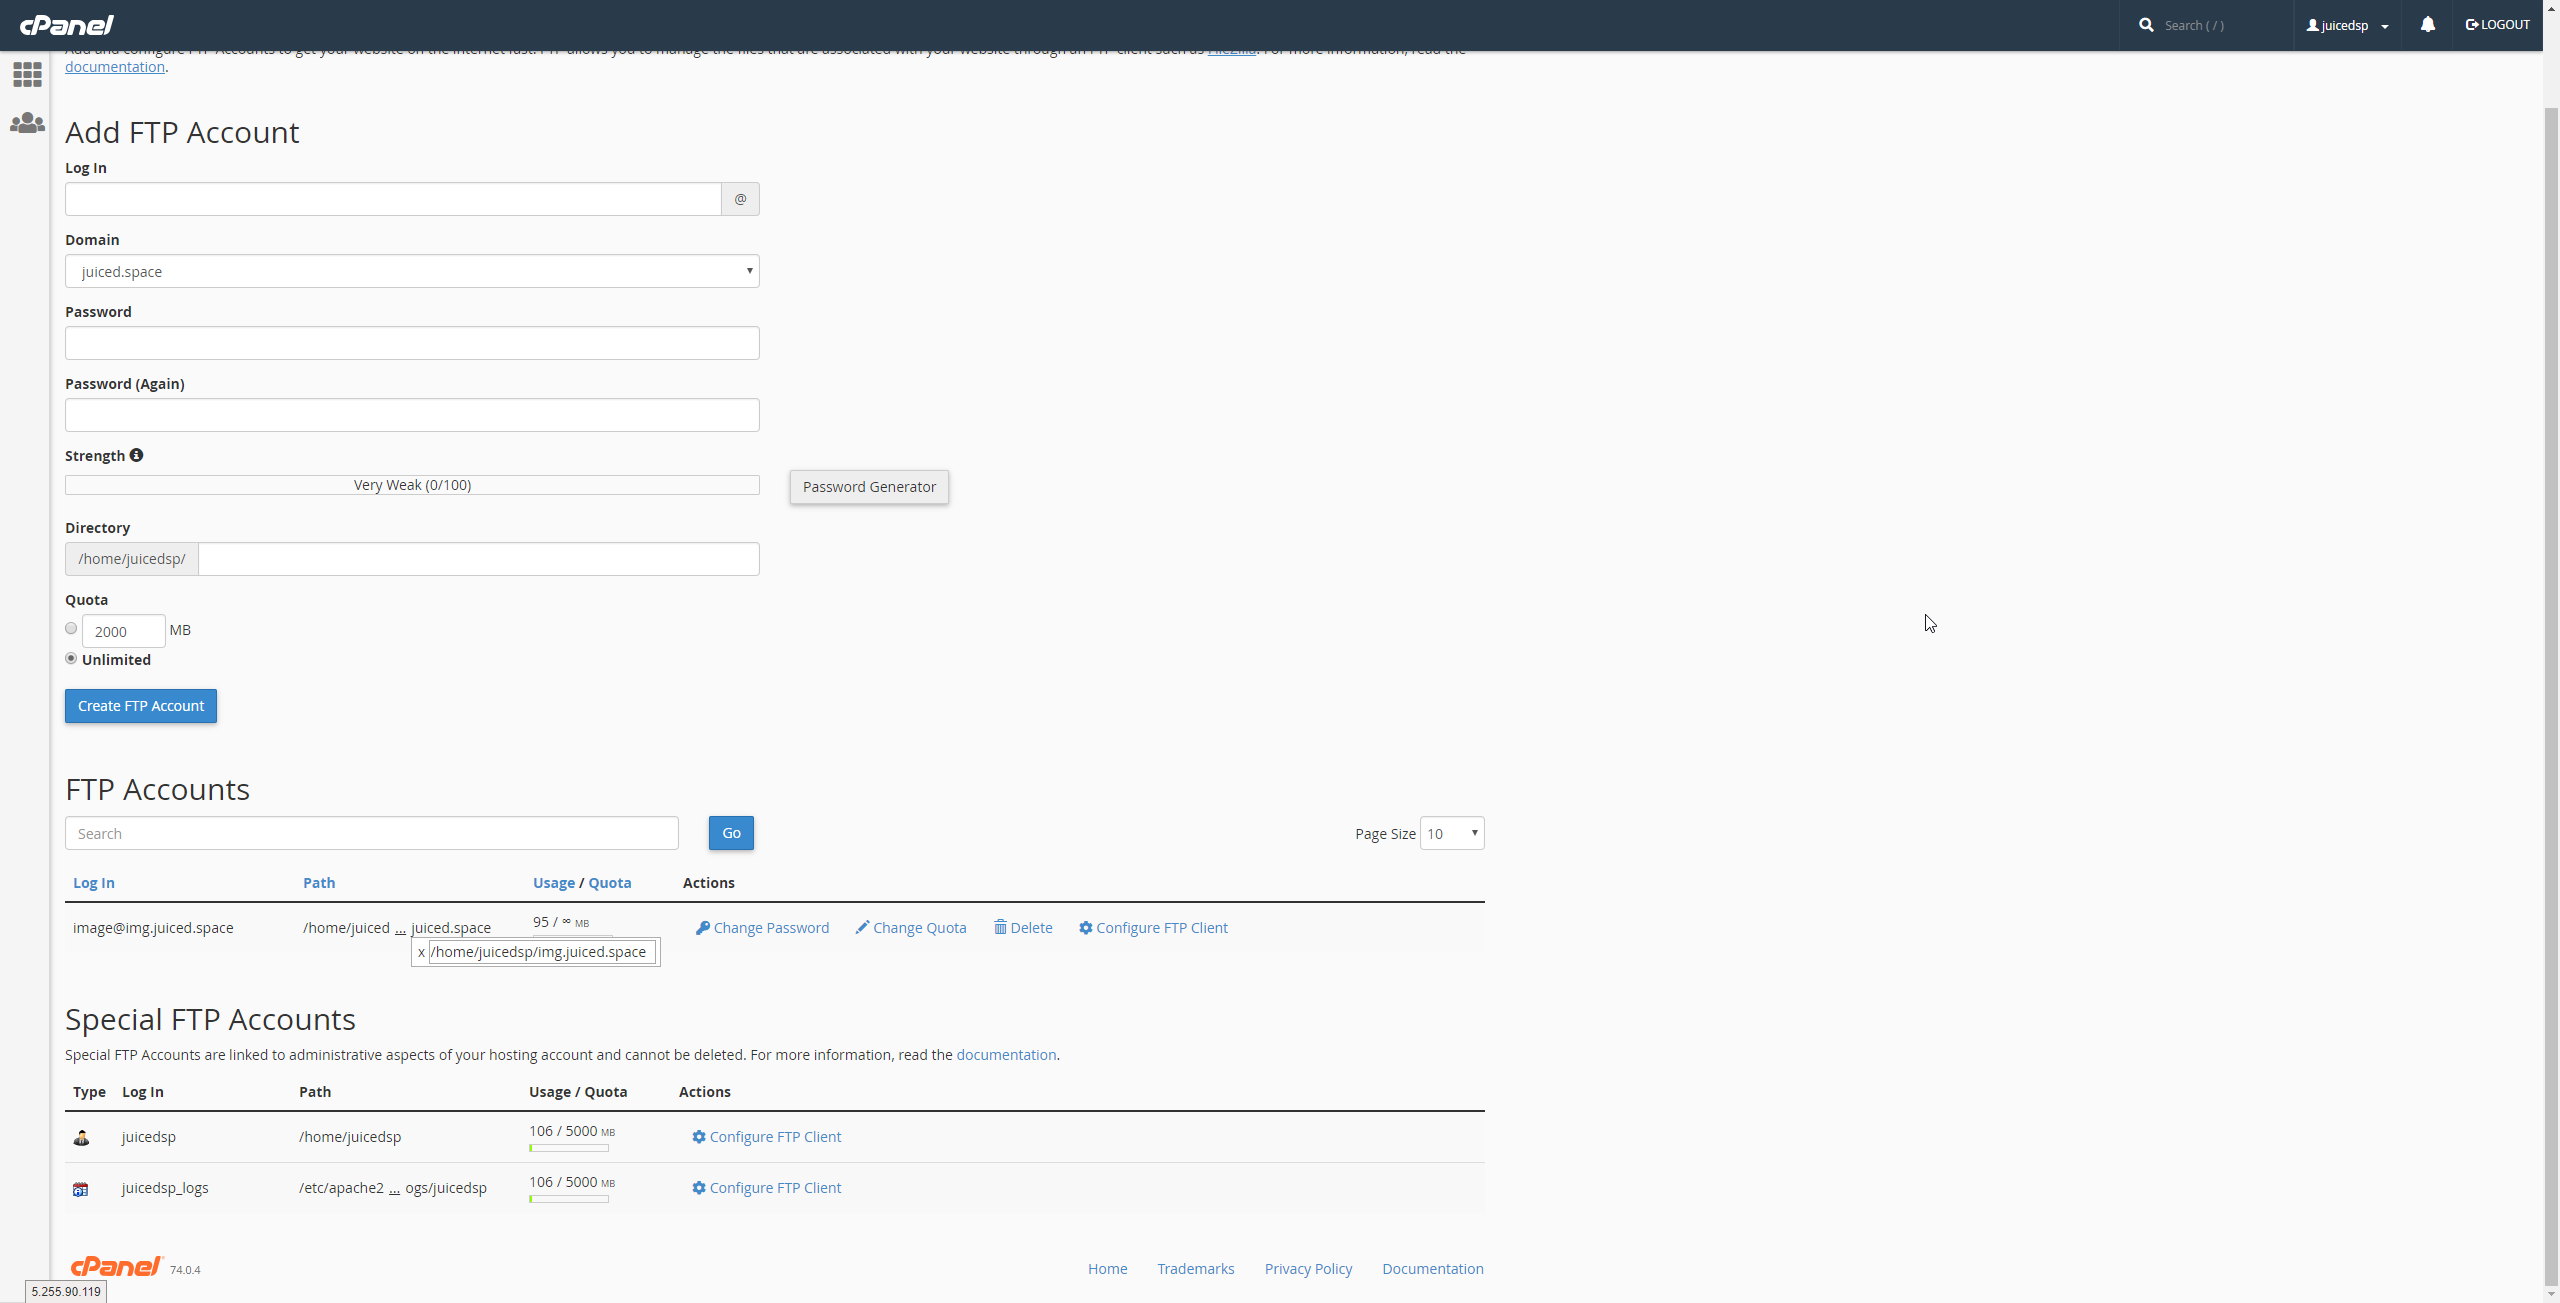Viewport: 2560px width, 1303px height.
Task: Expand the juicedsp user menu
Action: 2347,25
